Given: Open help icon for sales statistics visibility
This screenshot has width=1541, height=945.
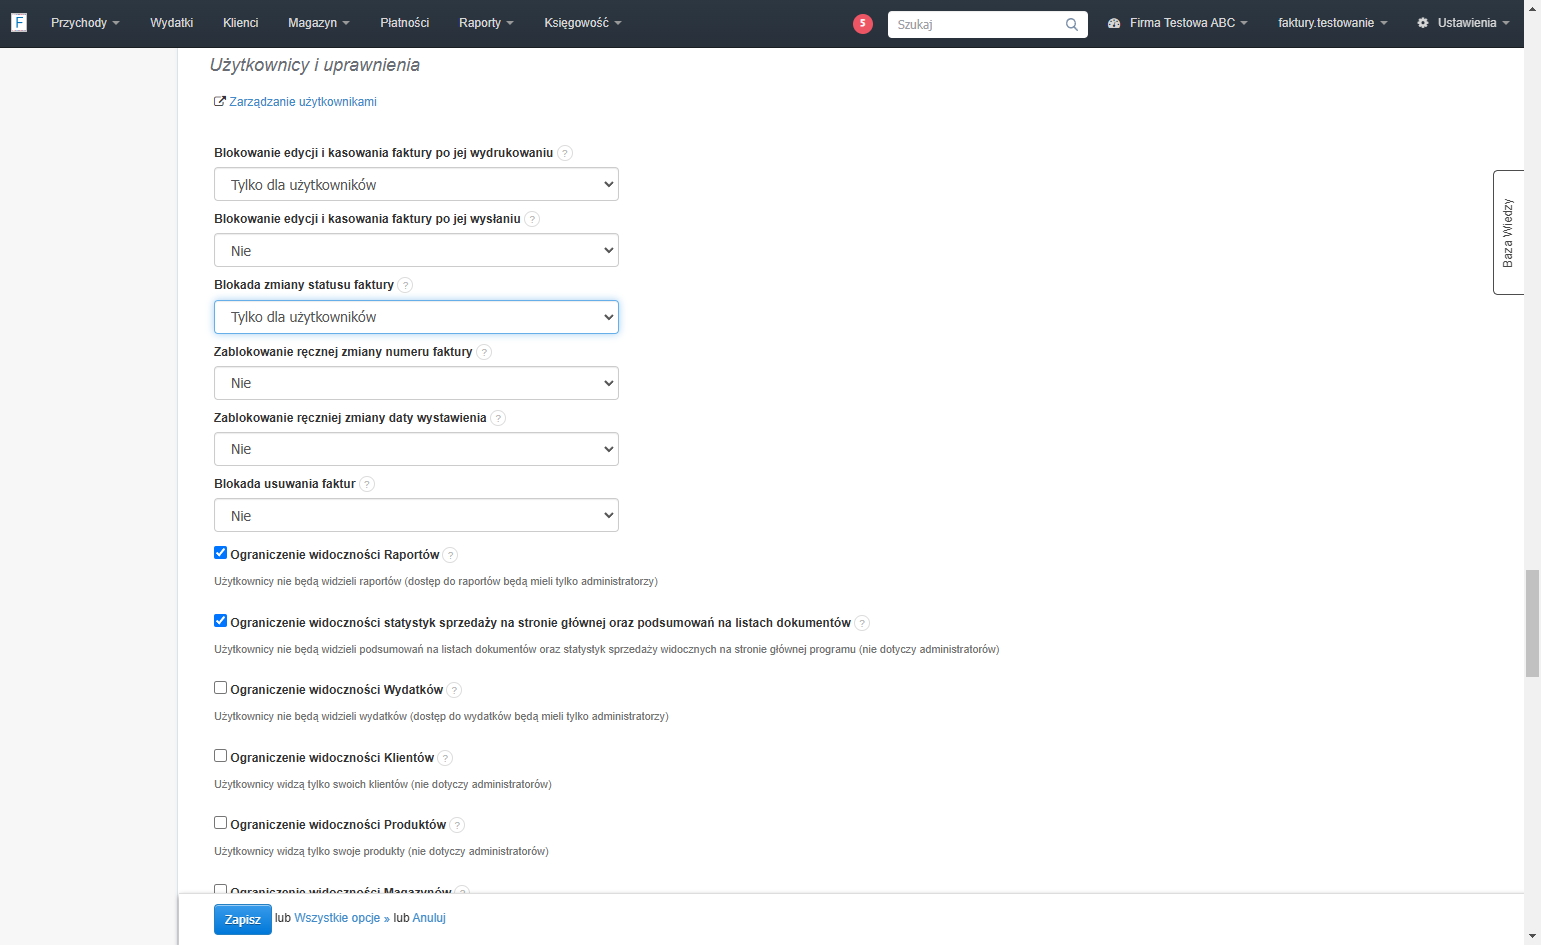Looking at the screenshot, I should pos(862,623).
